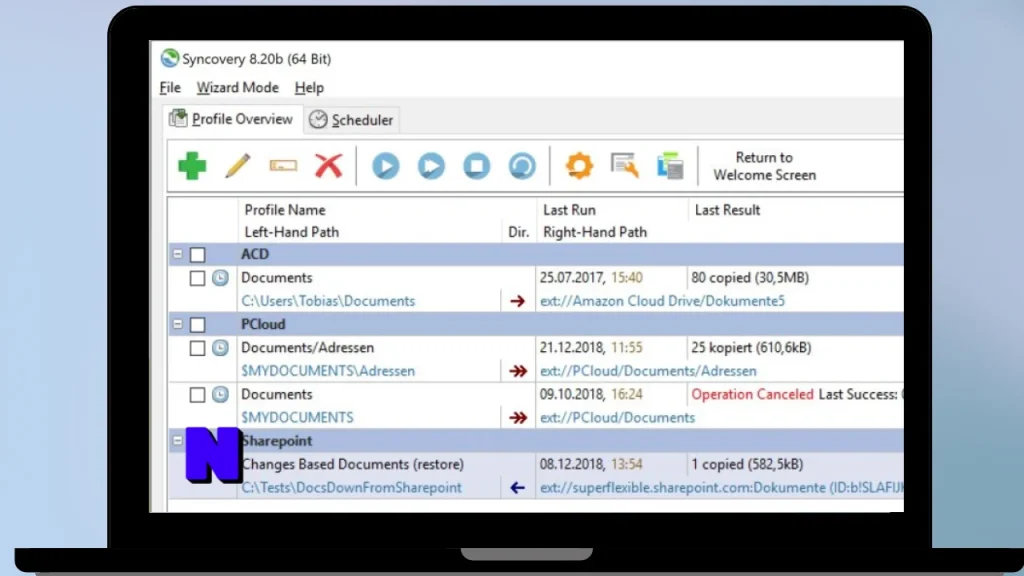This screenshot has height=576, width=1024.
Task: Switch to the Scheduler tab
Action: coord(351,120)
